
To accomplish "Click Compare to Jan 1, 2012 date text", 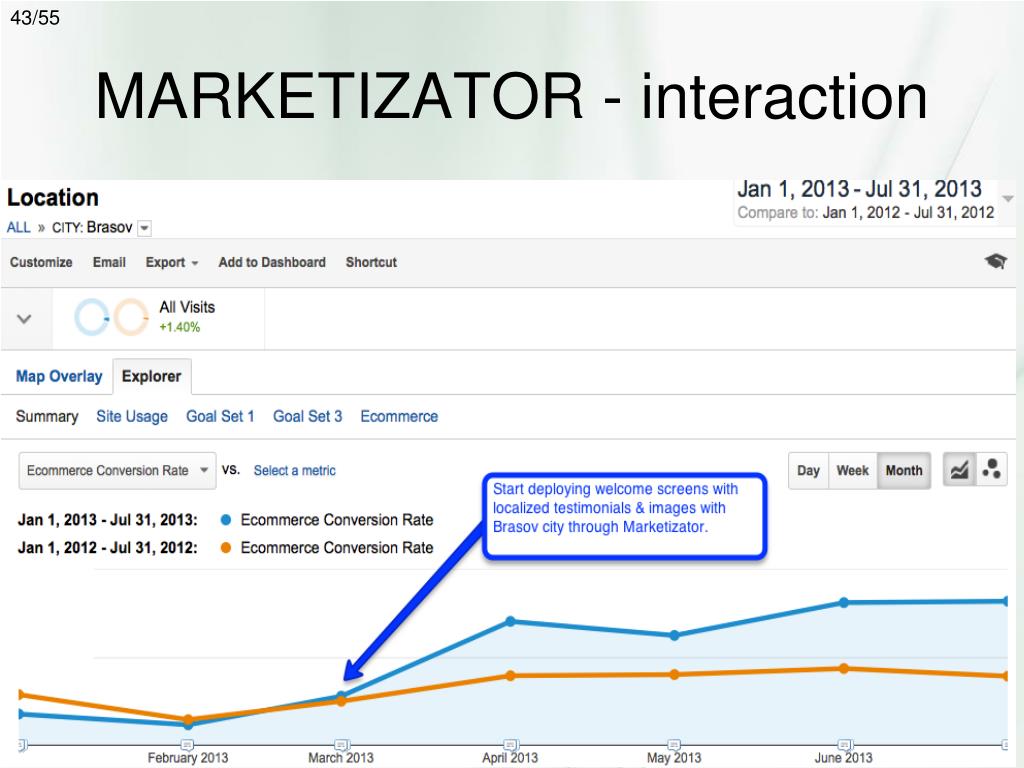I will click(x=866, y=213).
